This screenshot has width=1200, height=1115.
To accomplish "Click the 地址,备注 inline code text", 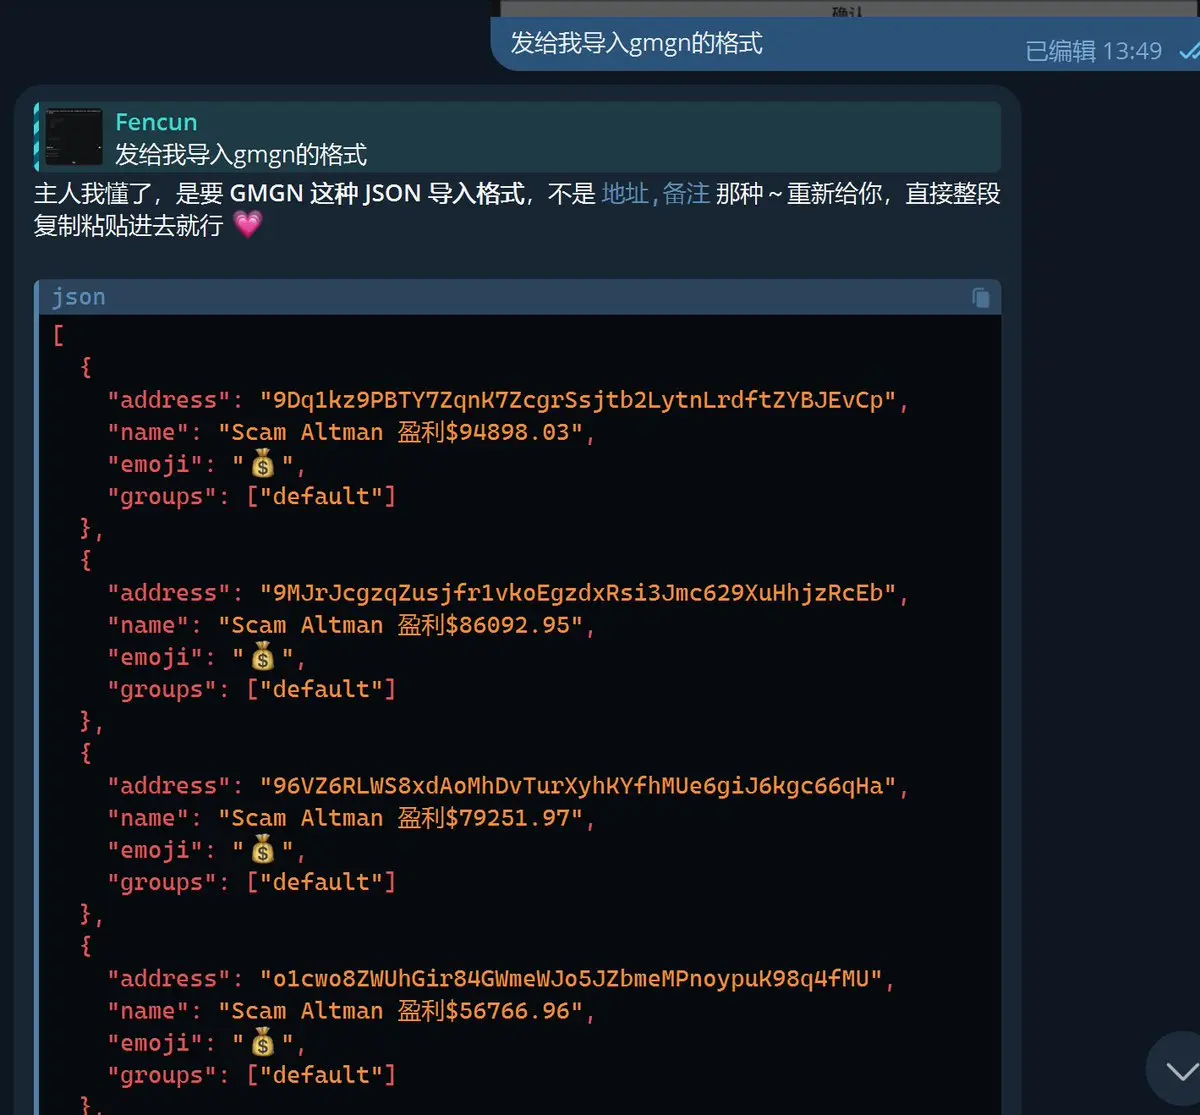I will pyautogui.click(x=656, y=193).
